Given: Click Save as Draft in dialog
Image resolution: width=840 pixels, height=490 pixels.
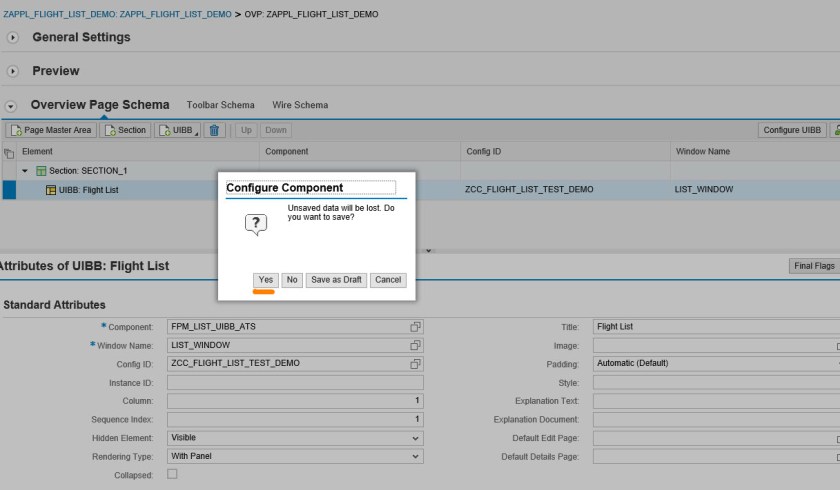Looking at the screenshot, I should tap(336, 280).
